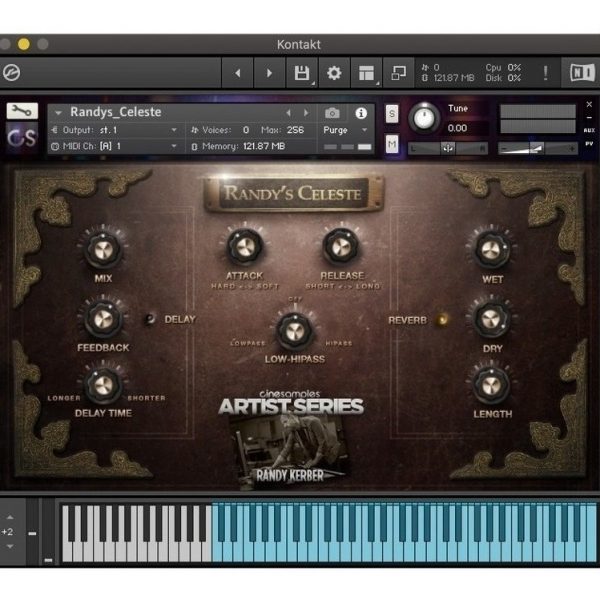Open the Purge dropdown menu
The width and height of the screenshot is (600, 600).
point(345,130)
